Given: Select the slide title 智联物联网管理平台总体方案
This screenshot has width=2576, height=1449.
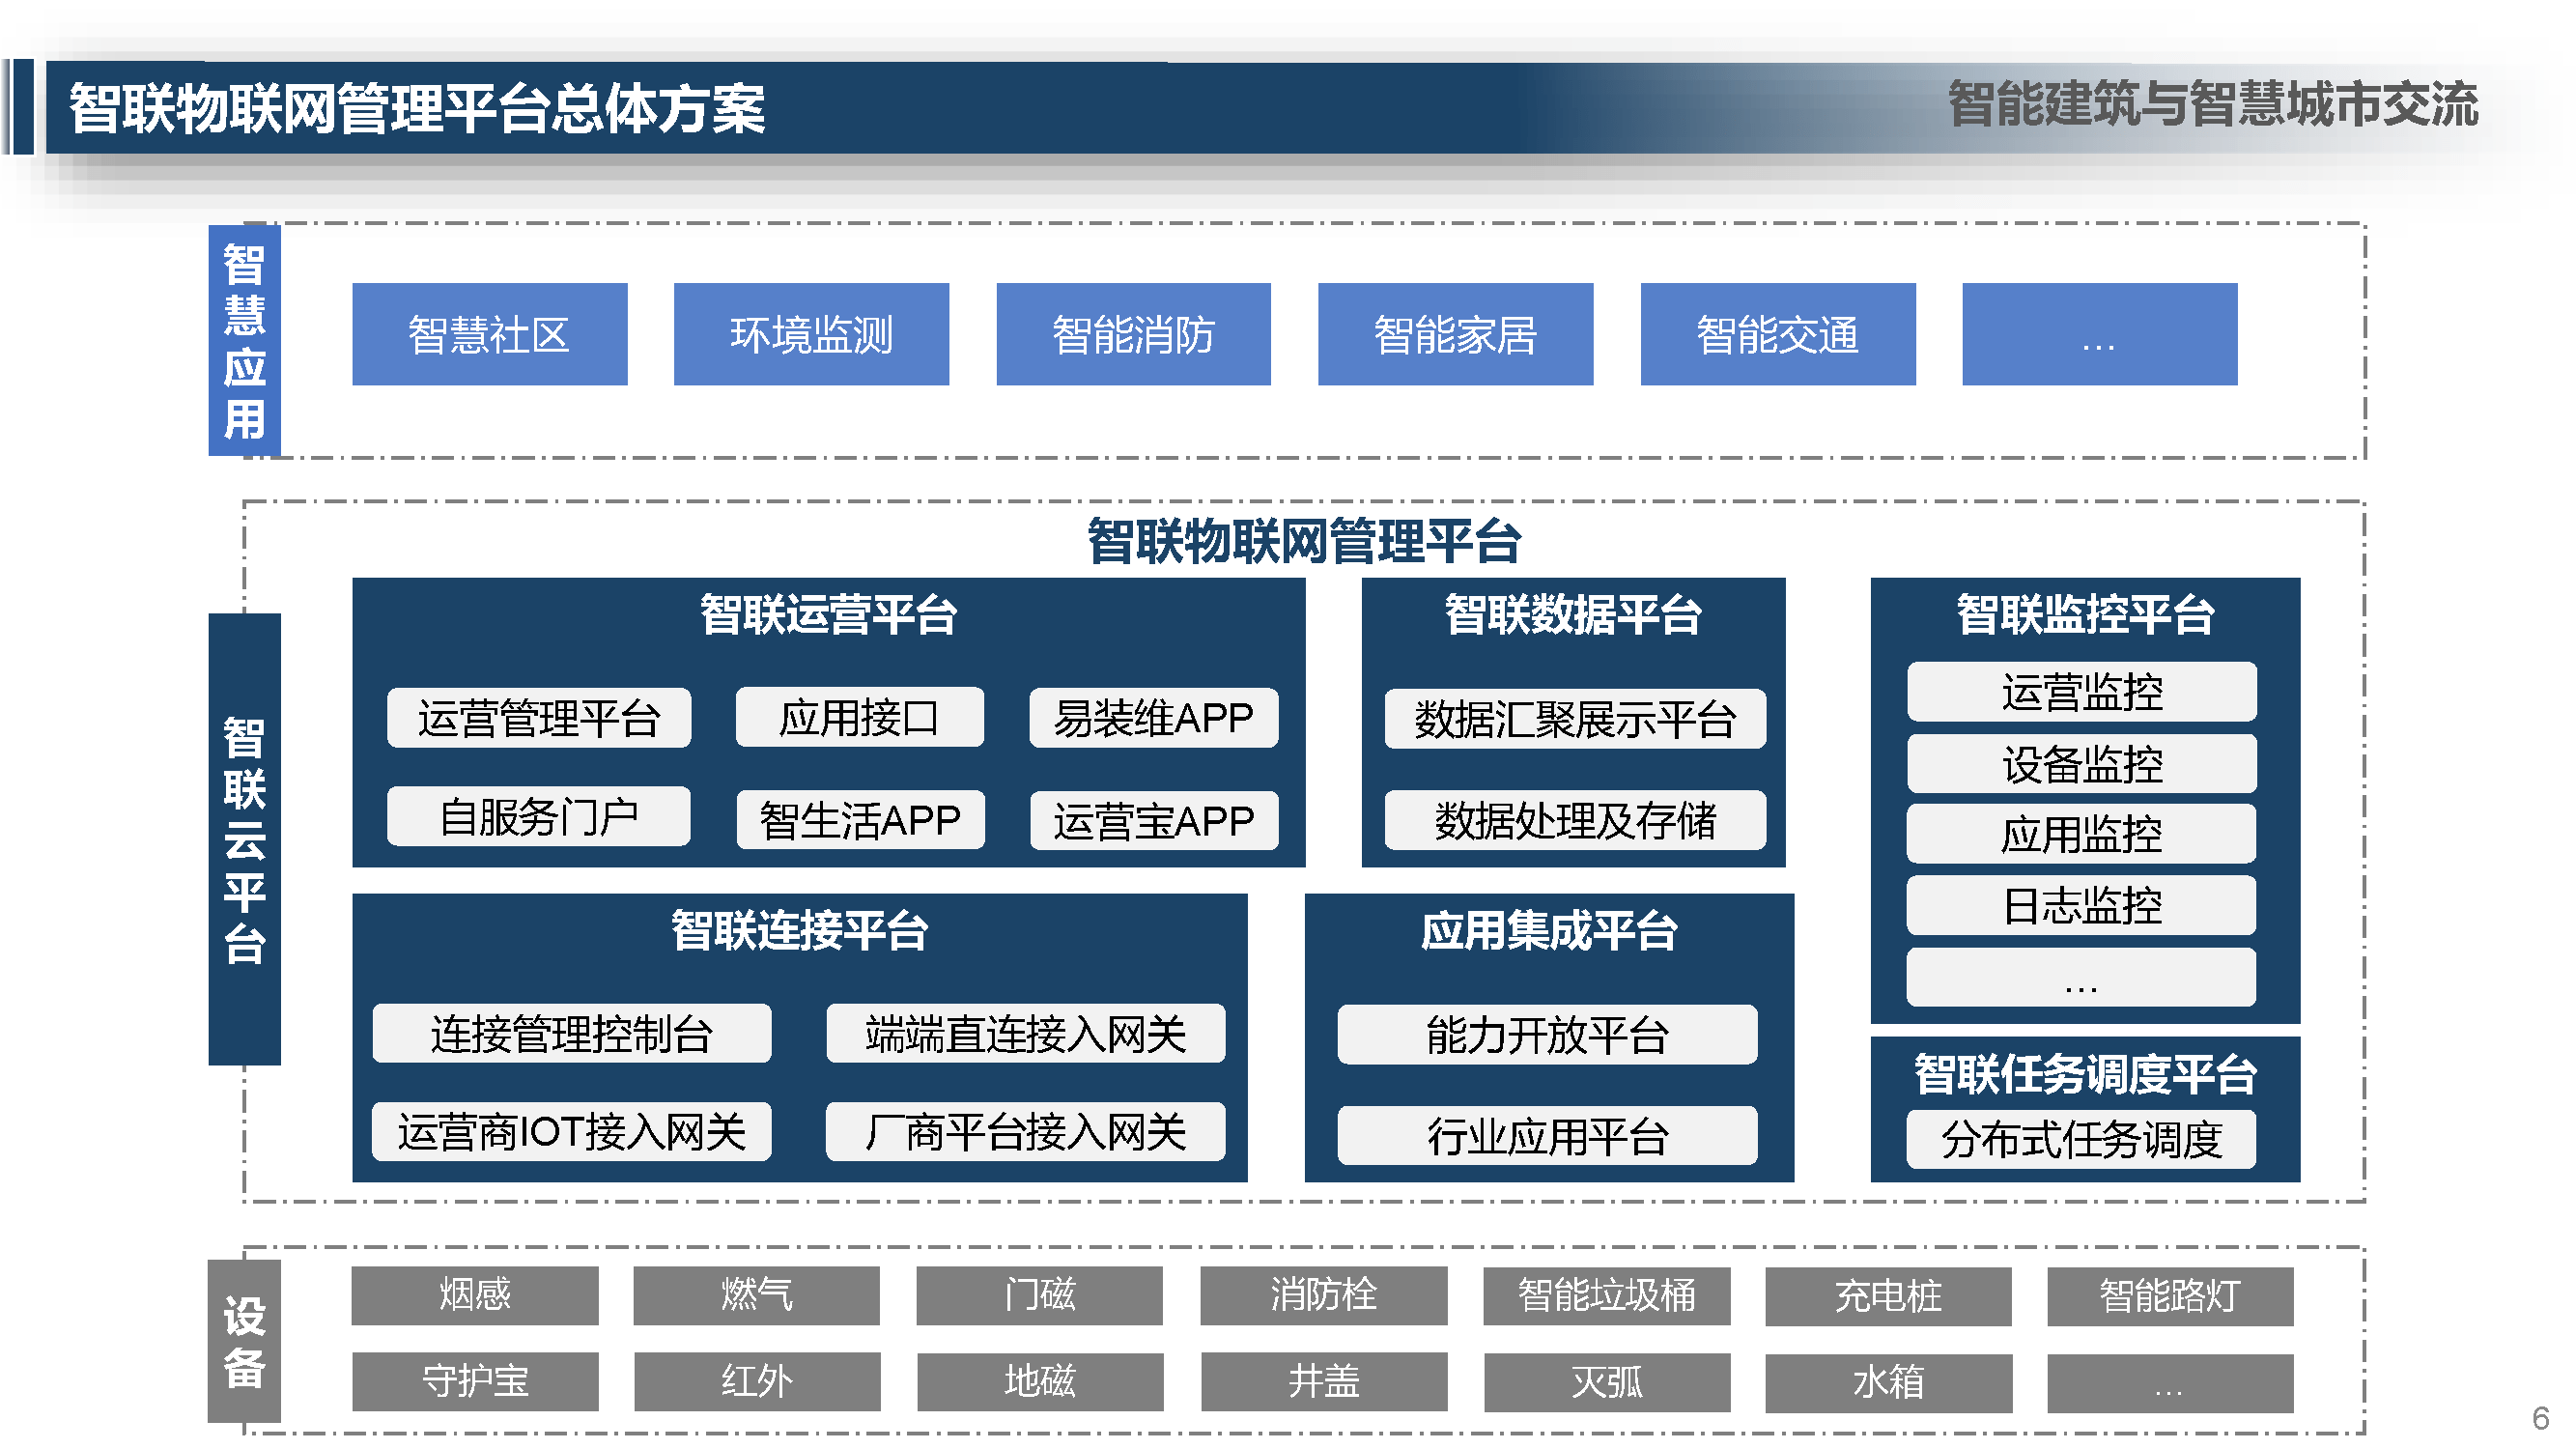Looking at the screenshot, I should [417, 108].
